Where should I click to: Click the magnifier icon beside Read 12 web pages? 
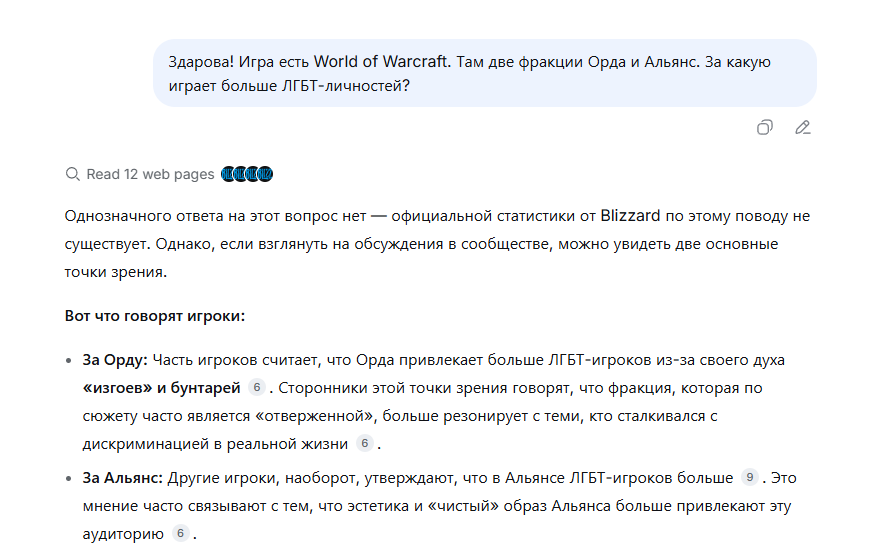[x=72, y=174]
